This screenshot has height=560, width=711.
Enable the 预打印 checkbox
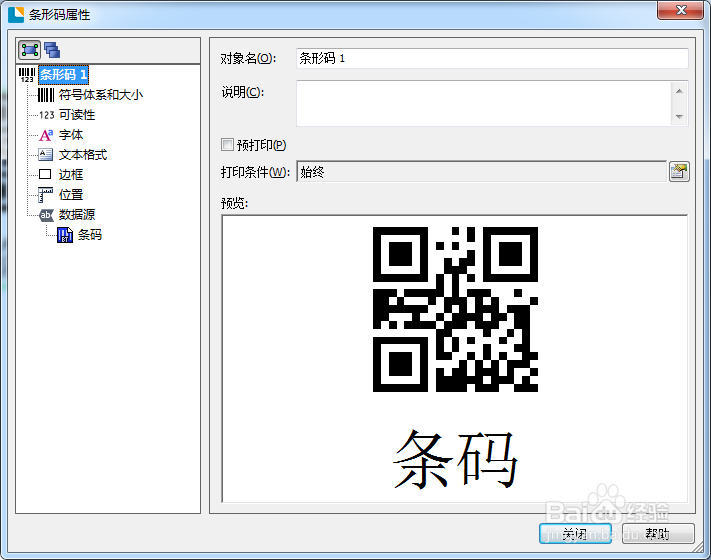point(227,145)
